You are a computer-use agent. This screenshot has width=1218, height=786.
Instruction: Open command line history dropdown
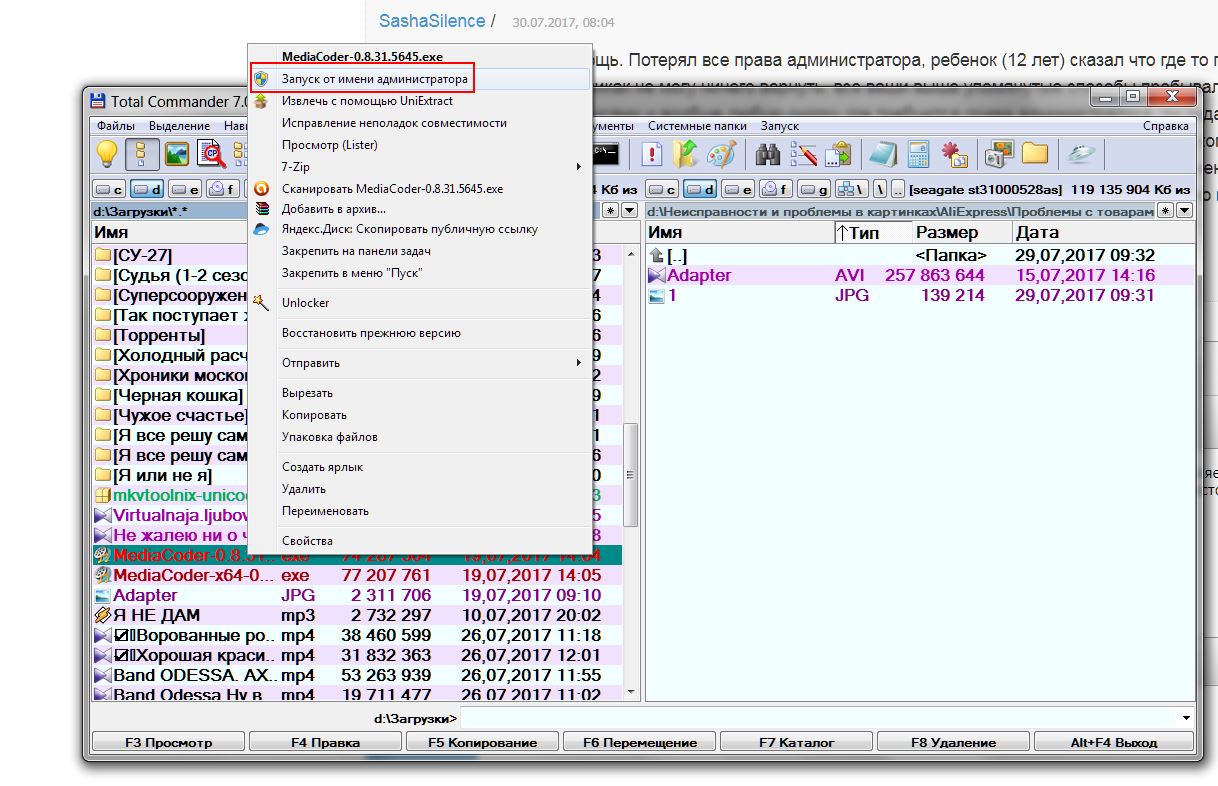click(1186, 718)
